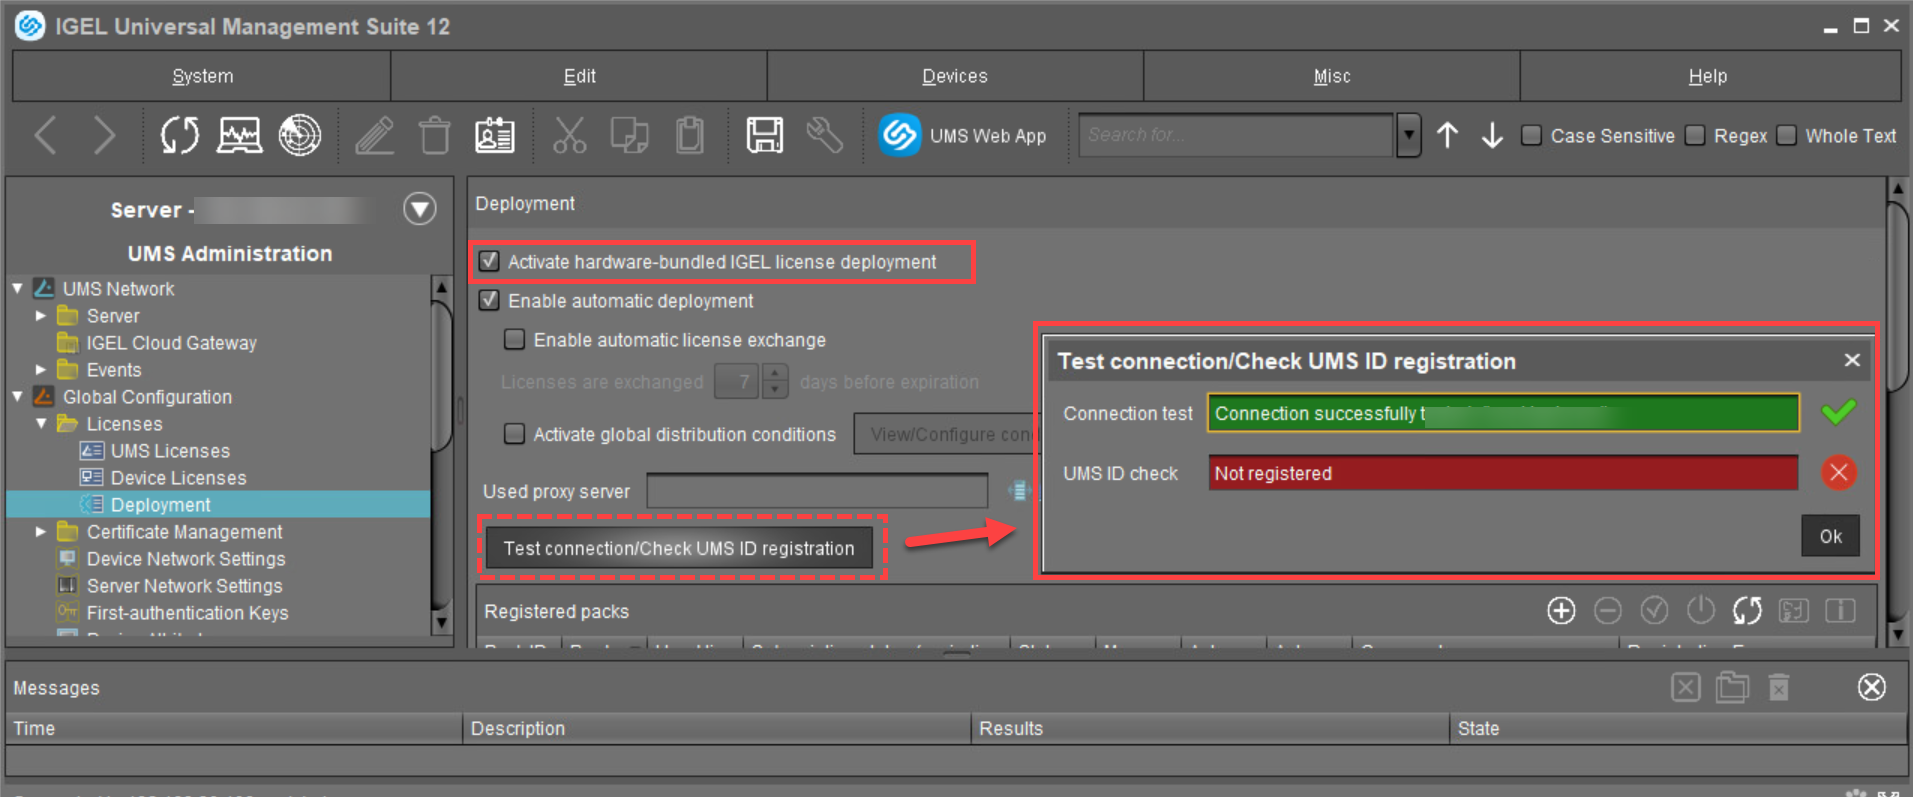Expand the Certificate Management tree node
The image size is (1913, 797).
(x=41, y=532)
